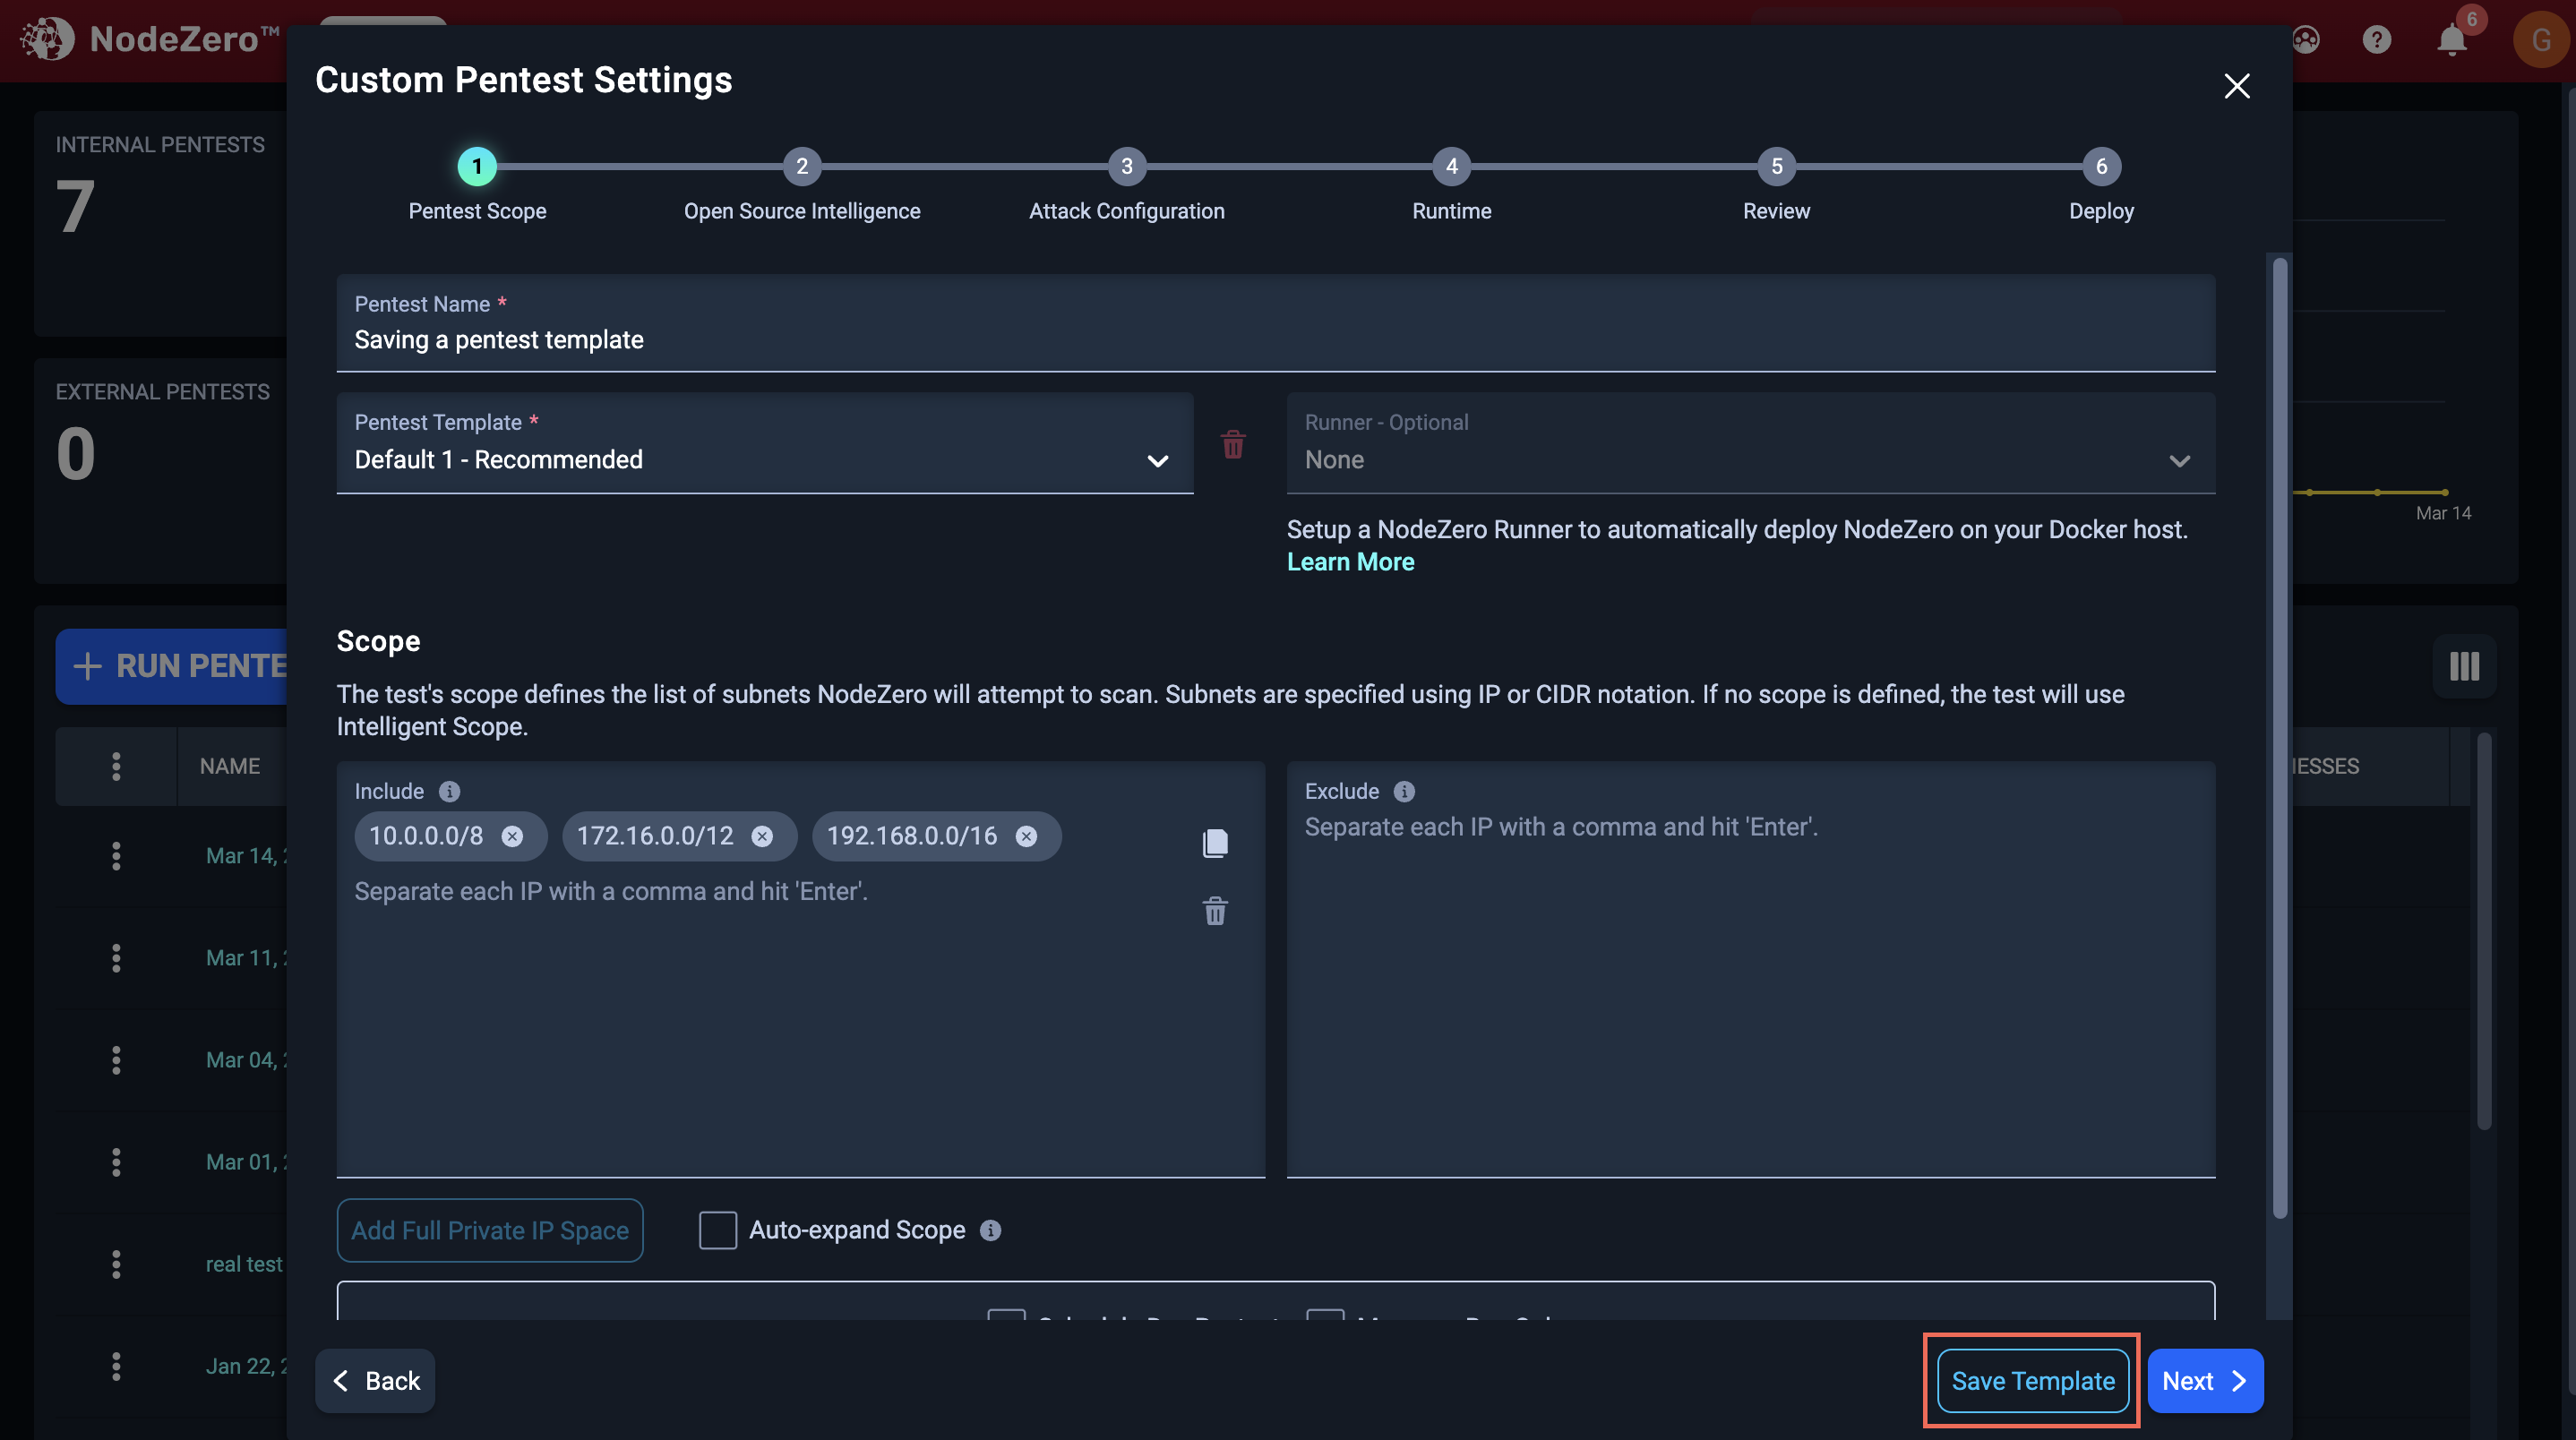
Task: Delete the pentest template via red trash icon
Action: tap(1233, 444)
